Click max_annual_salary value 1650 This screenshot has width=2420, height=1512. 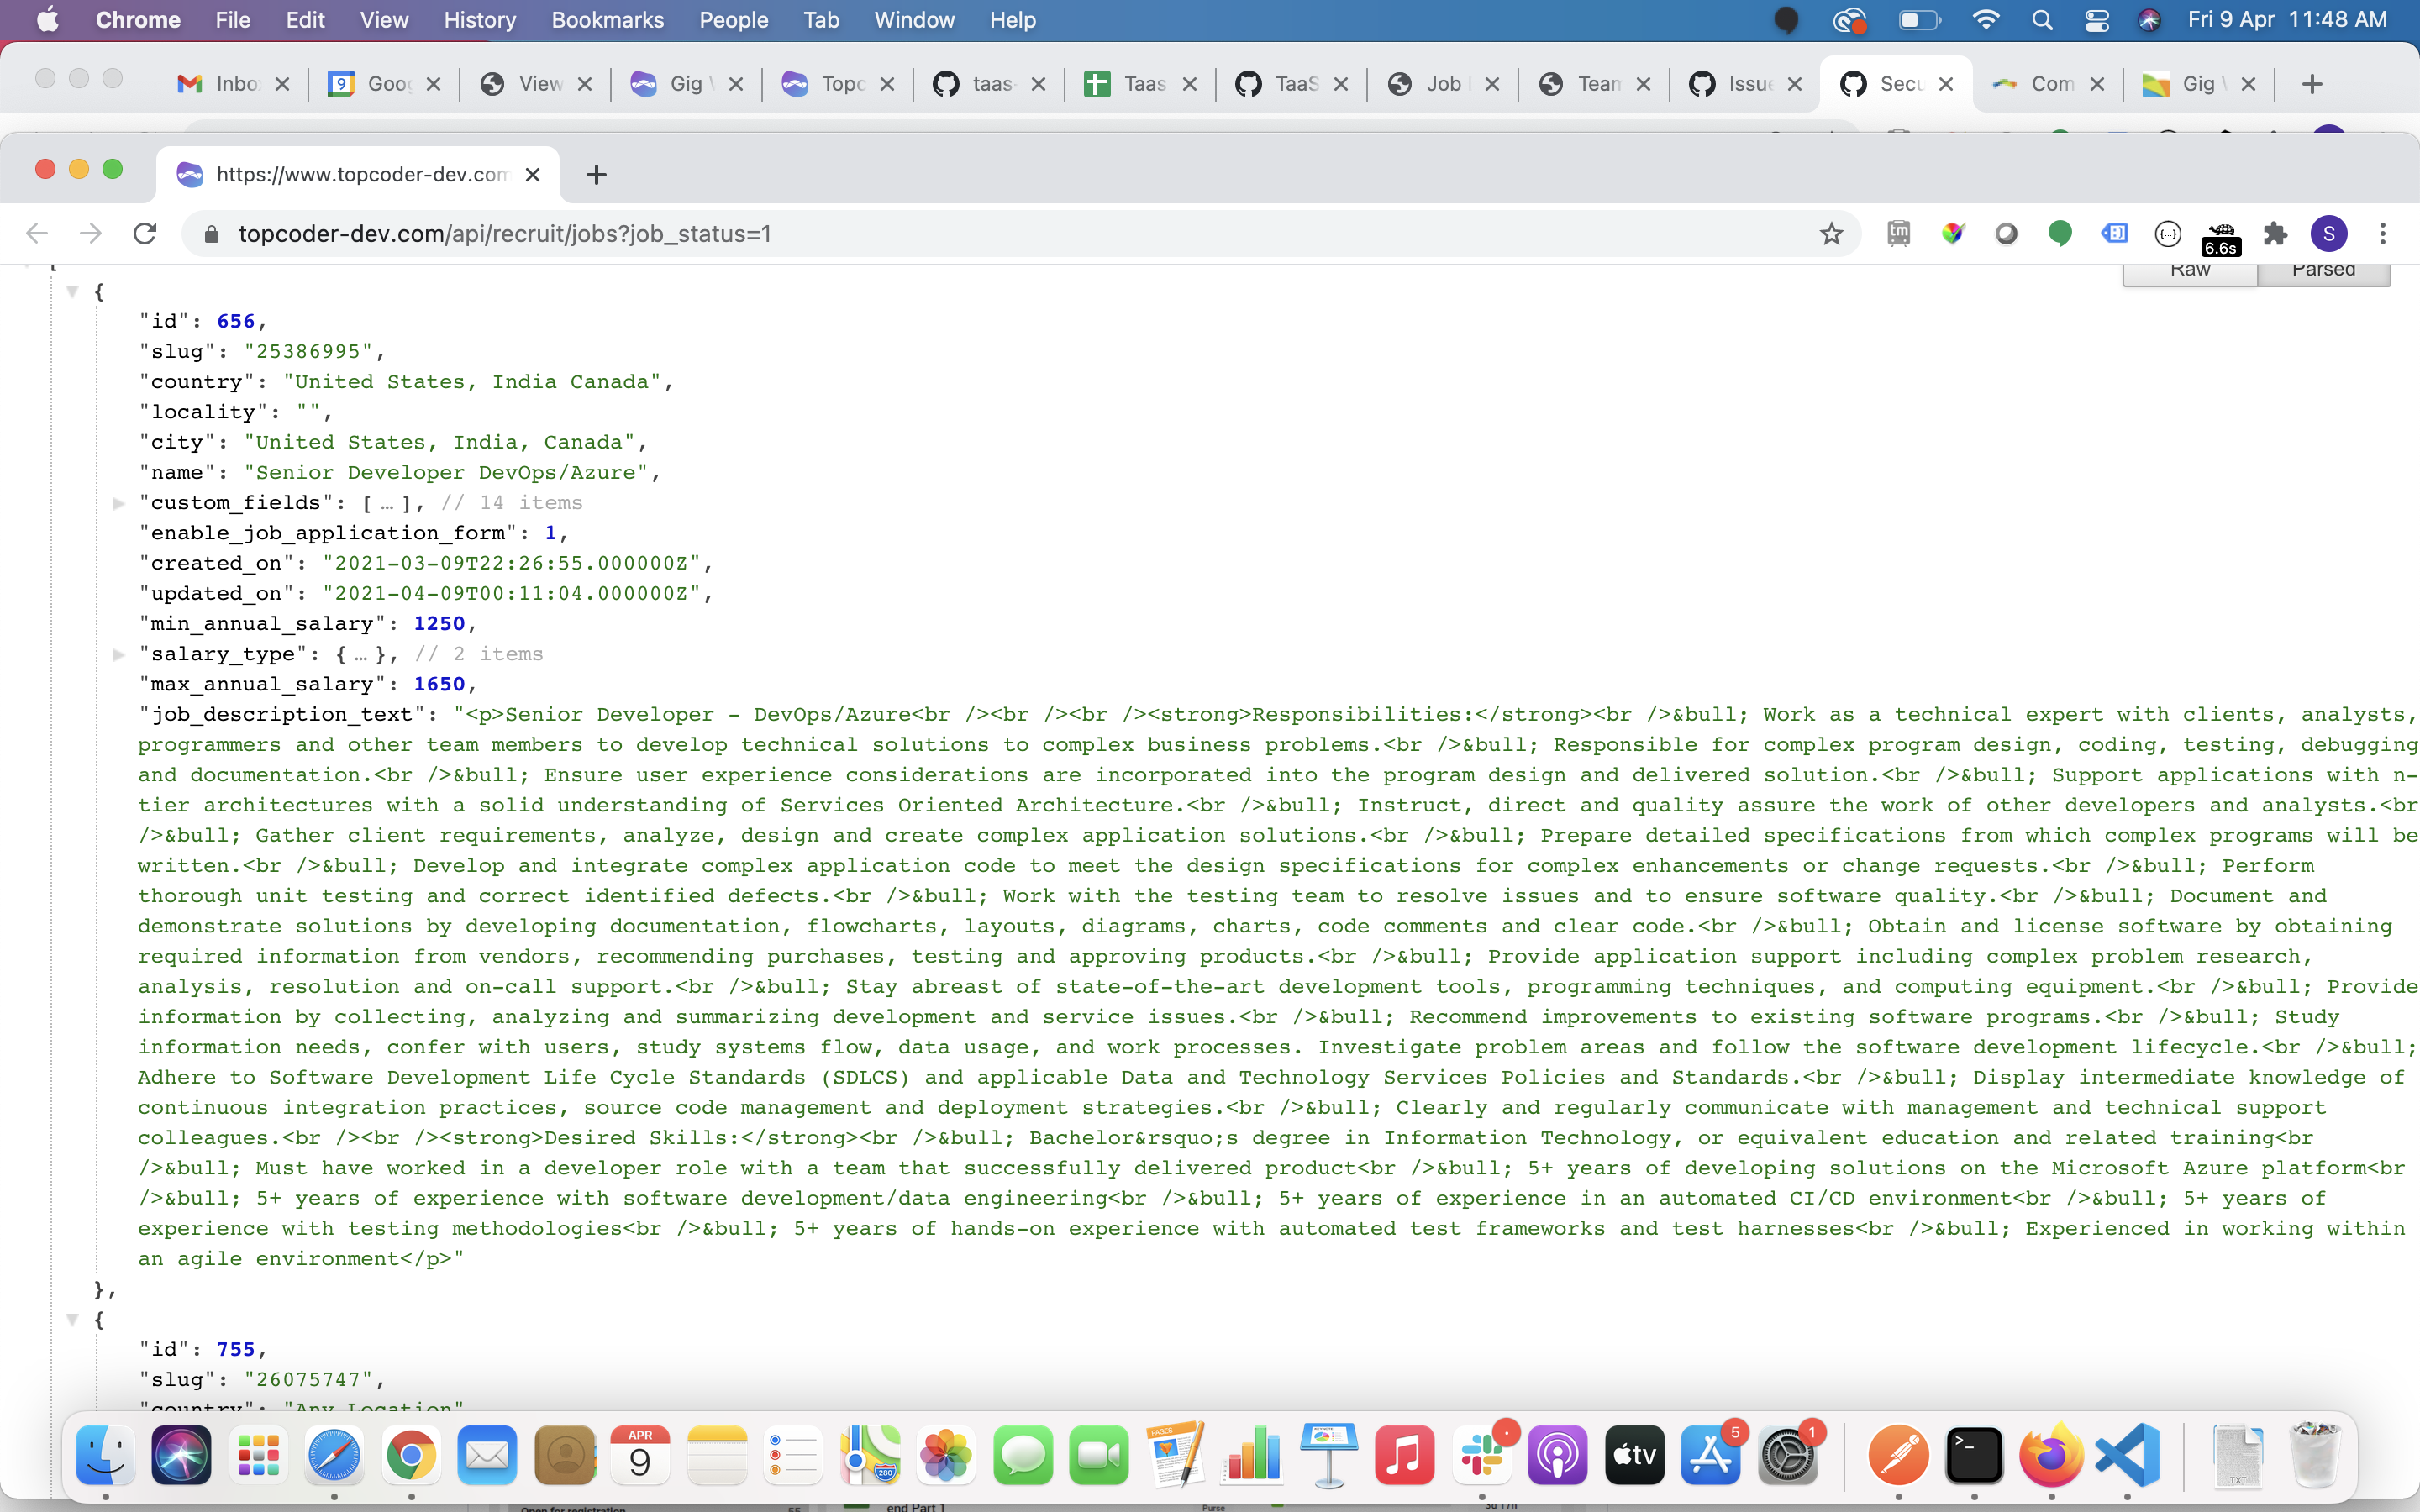[x=439, y=684]
